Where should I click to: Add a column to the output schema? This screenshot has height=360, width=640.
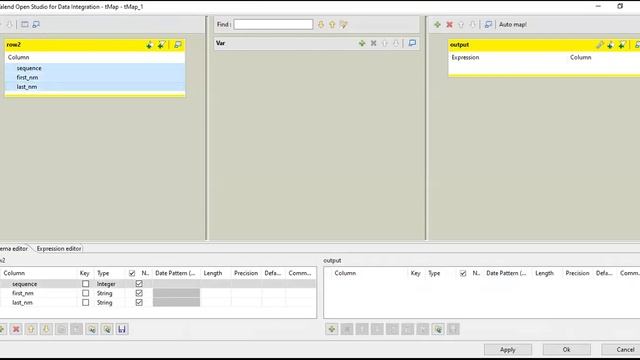click(x=331, y=329)
